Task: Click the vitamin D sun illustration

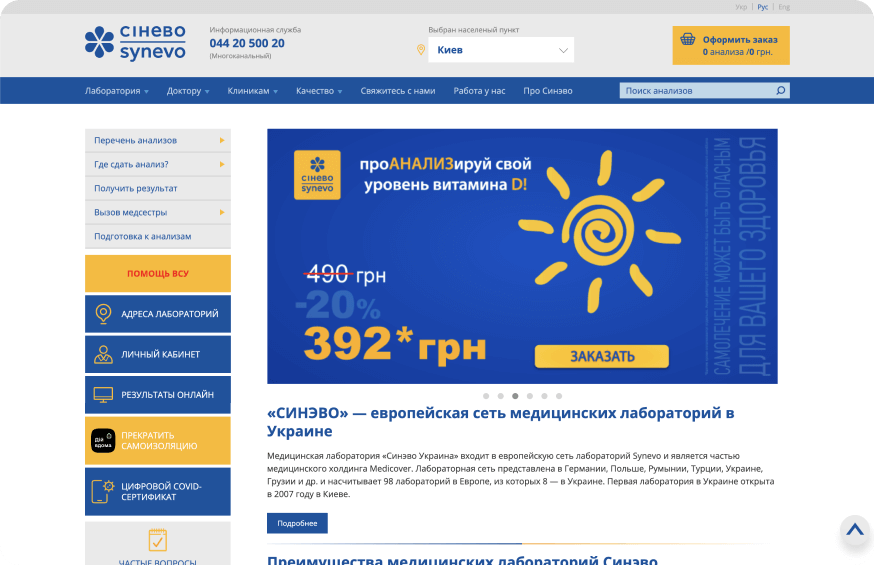Action: coord(599,231)
